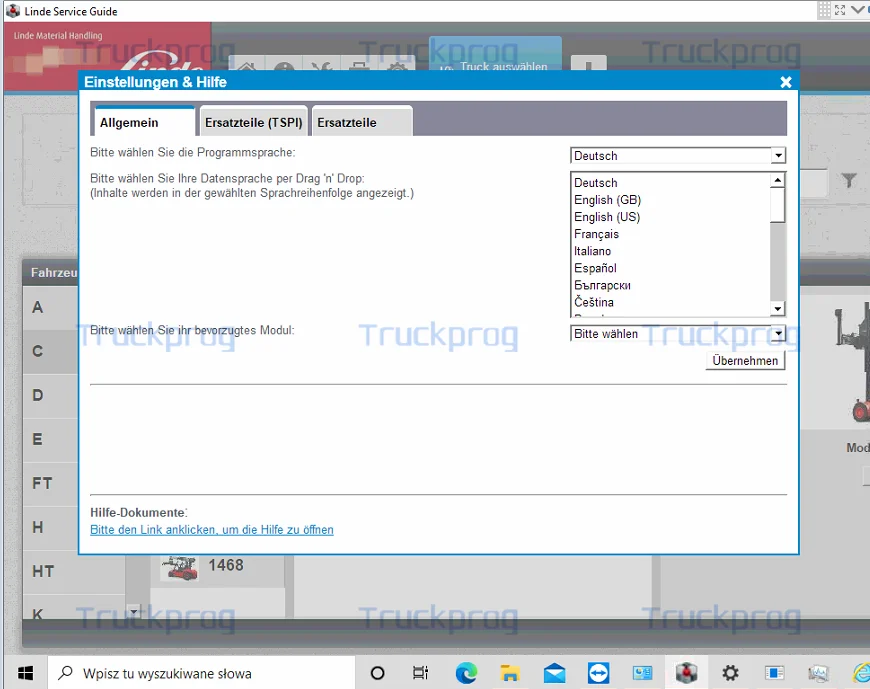The width and height of the screenshot is (870, 689).
Task: Click the taskbar search box
Action: tap(201, 673)
